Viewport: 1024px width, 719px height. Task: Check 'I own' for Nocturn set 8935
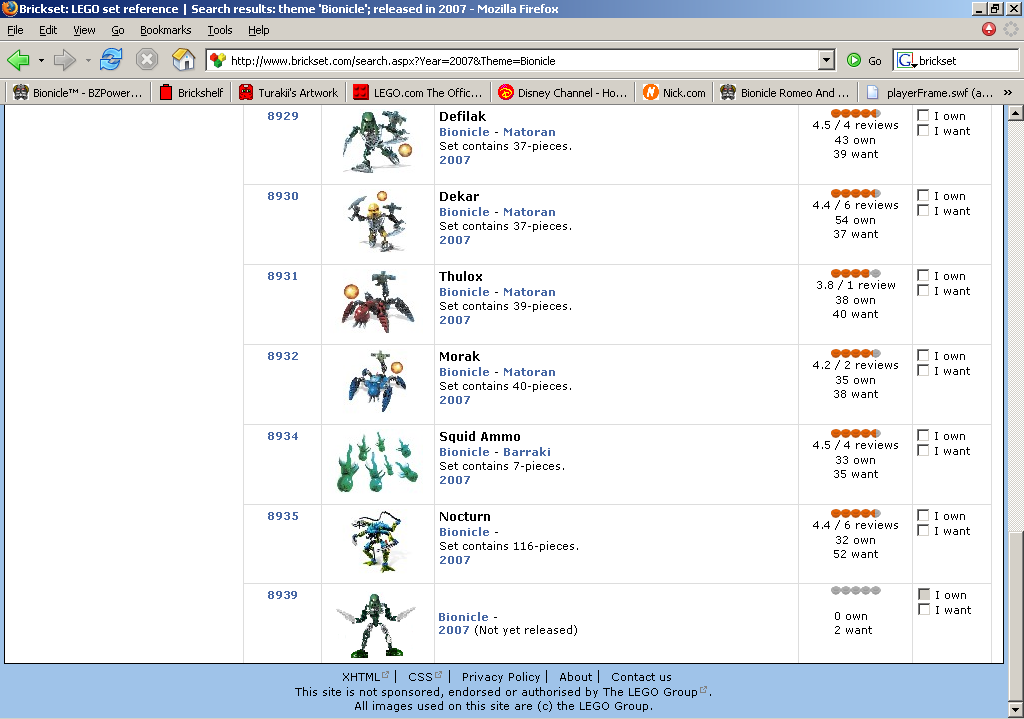point(922,515)
